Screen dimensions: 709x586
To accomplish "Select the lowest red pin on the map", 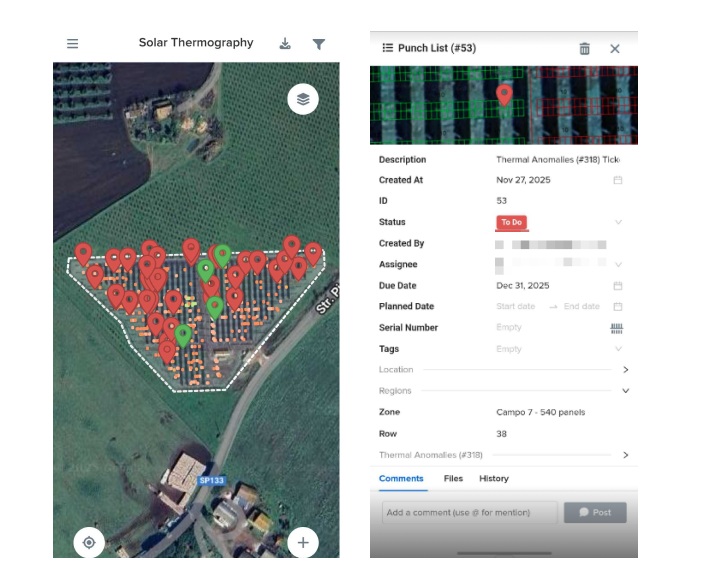I will (167, 351).
